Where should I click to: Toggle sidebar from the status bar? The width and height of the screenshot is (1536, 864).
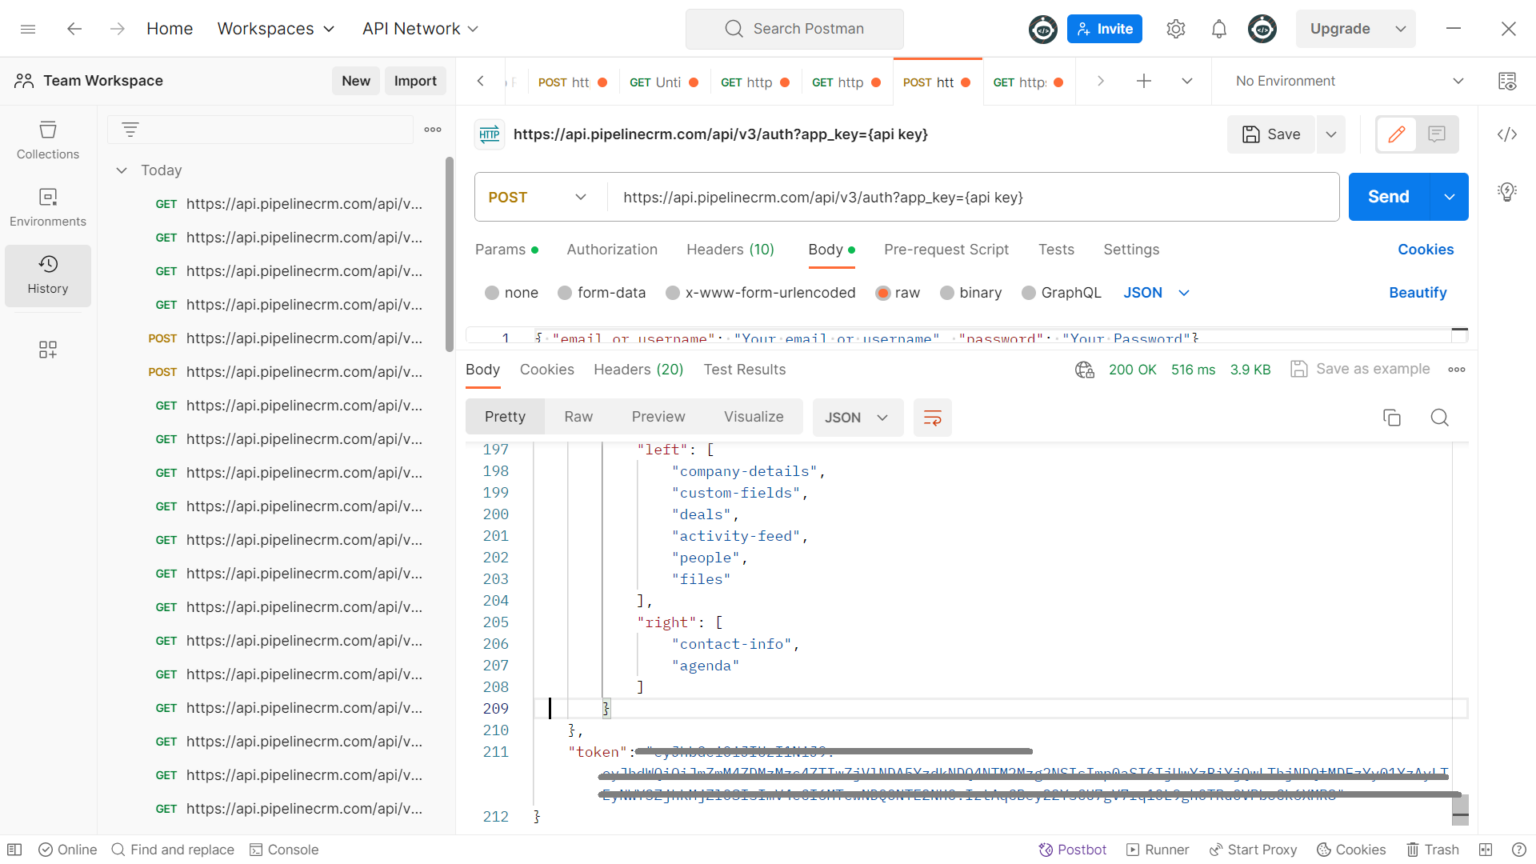click(14, 849)
